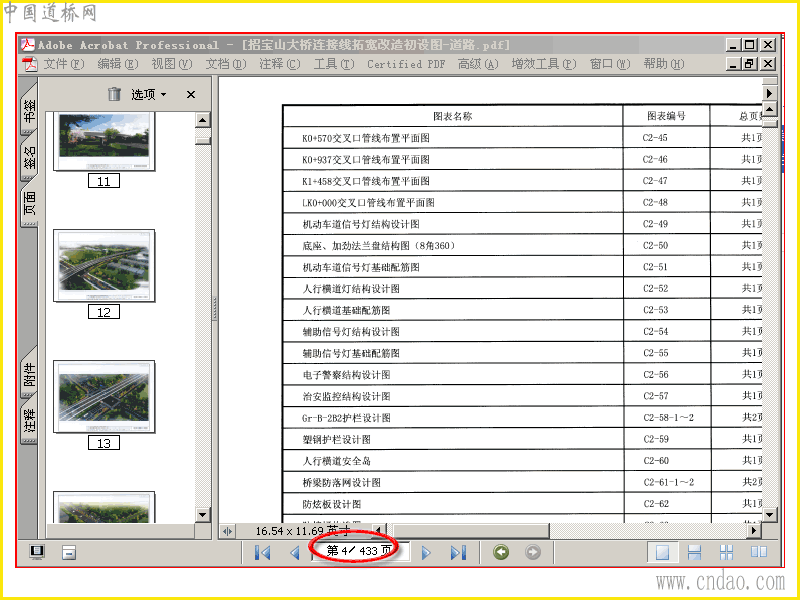The width and height of the screenshot is (800, 600).
Task: Go to previous page arrow
Action: coord(294,553)
